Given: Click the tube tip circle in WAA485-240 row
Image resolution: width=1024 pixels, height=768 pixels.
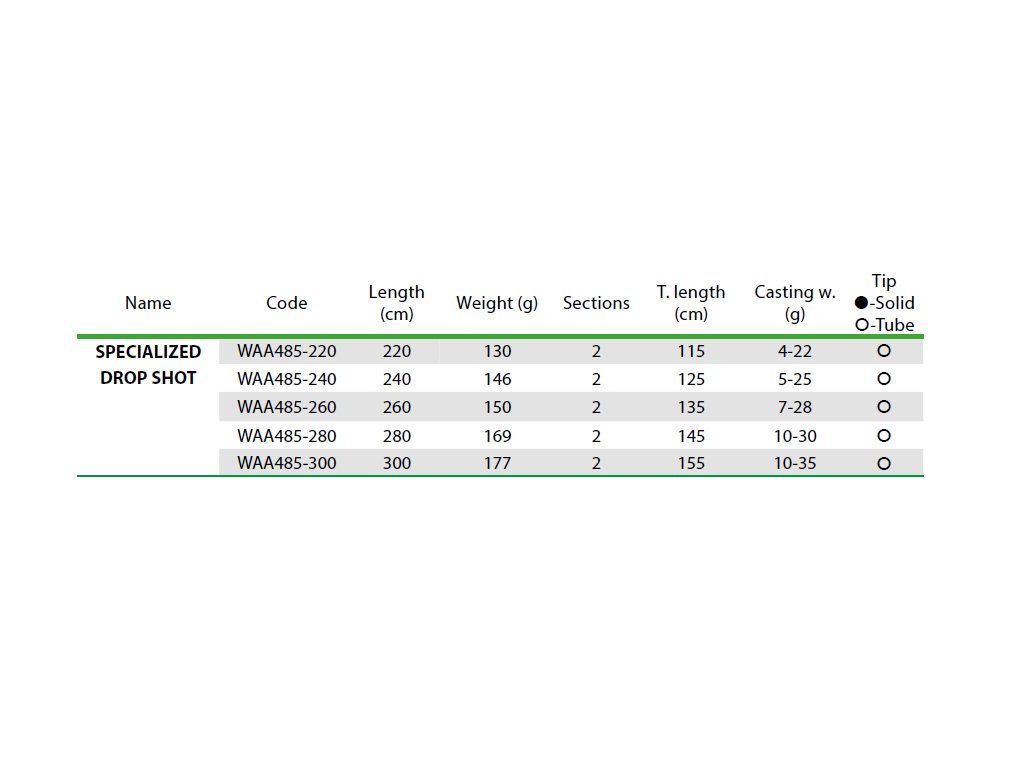Looking at the screenshot, I should click(x=884, y=379).
